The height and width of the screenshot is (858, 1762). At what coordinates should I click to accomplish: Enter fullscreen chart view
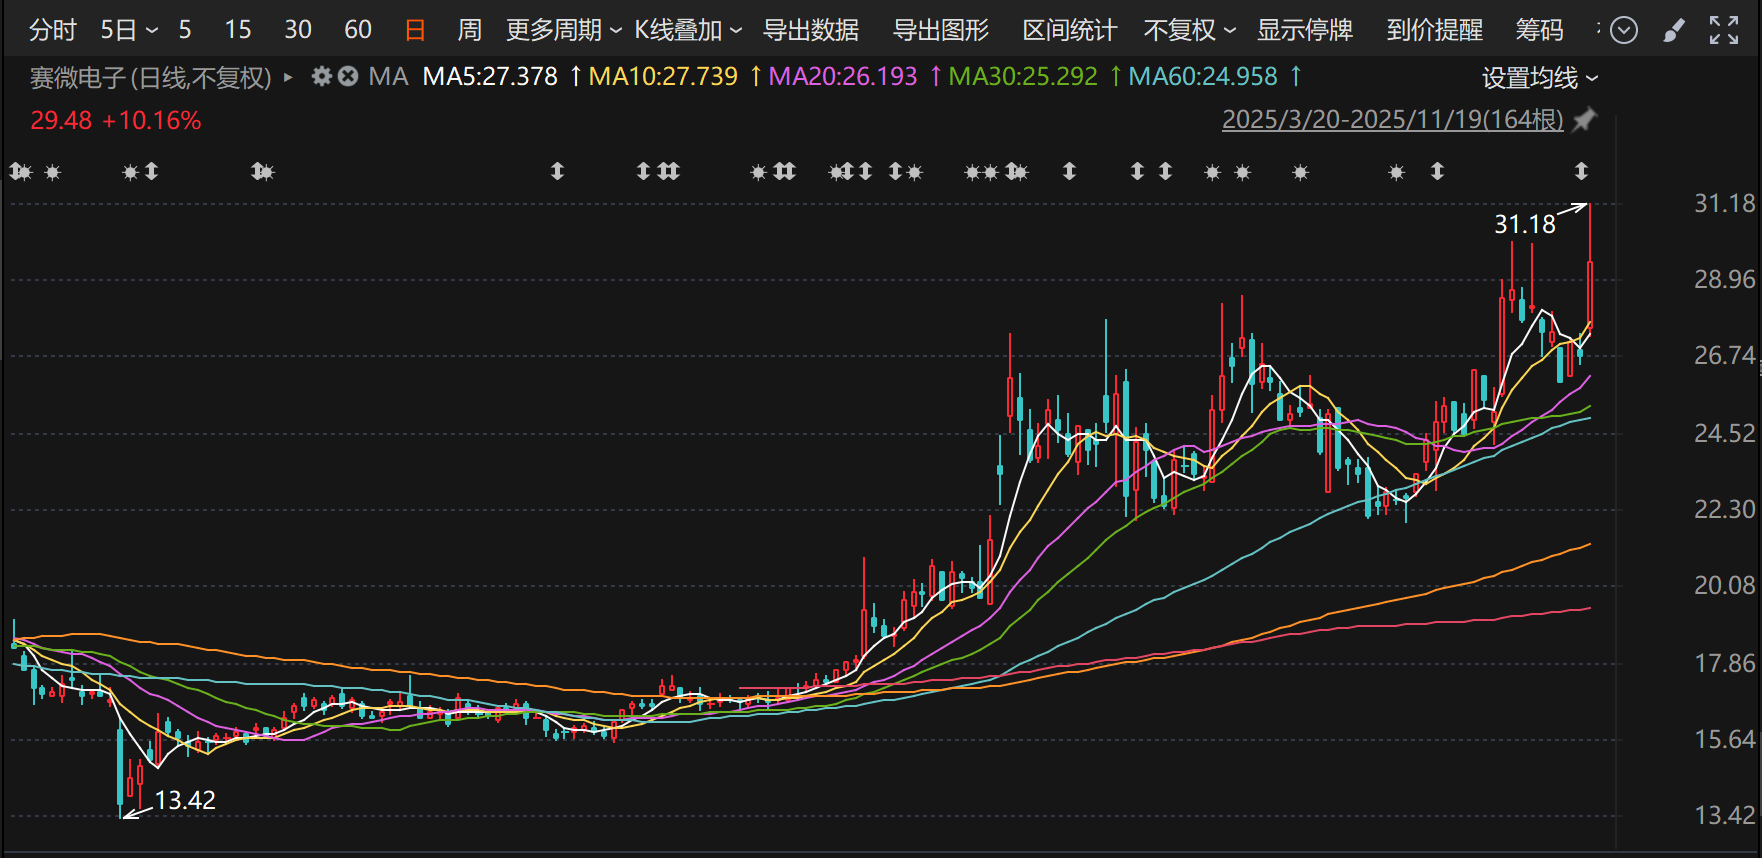[1723, 31]
